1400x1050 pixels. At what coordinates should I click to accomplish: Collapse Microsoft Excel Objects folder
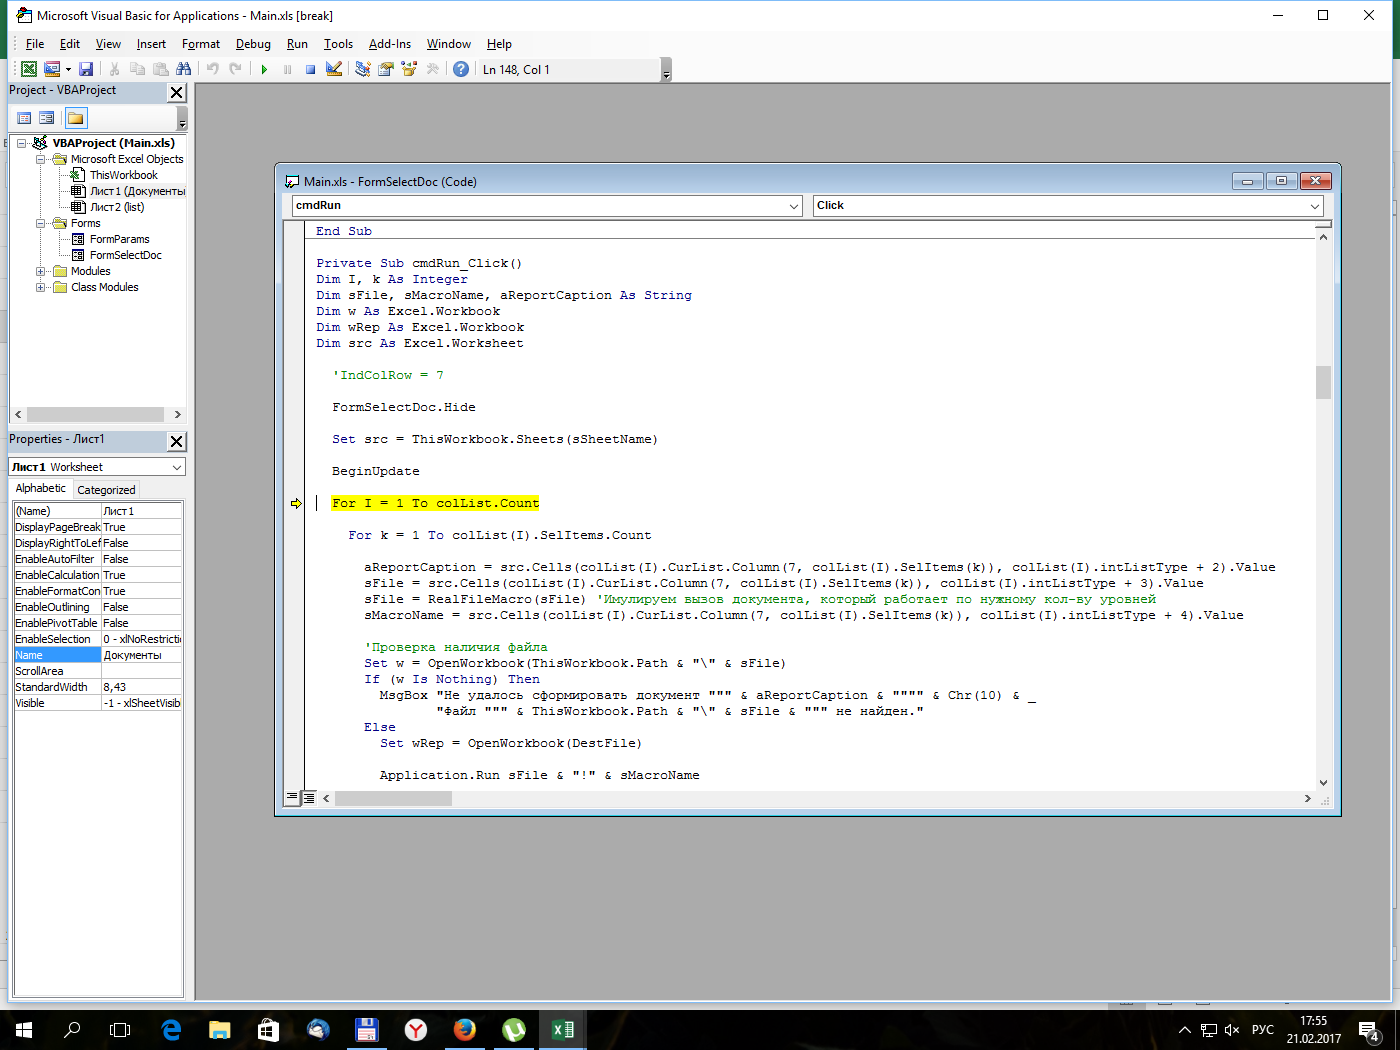click(41, 159)
